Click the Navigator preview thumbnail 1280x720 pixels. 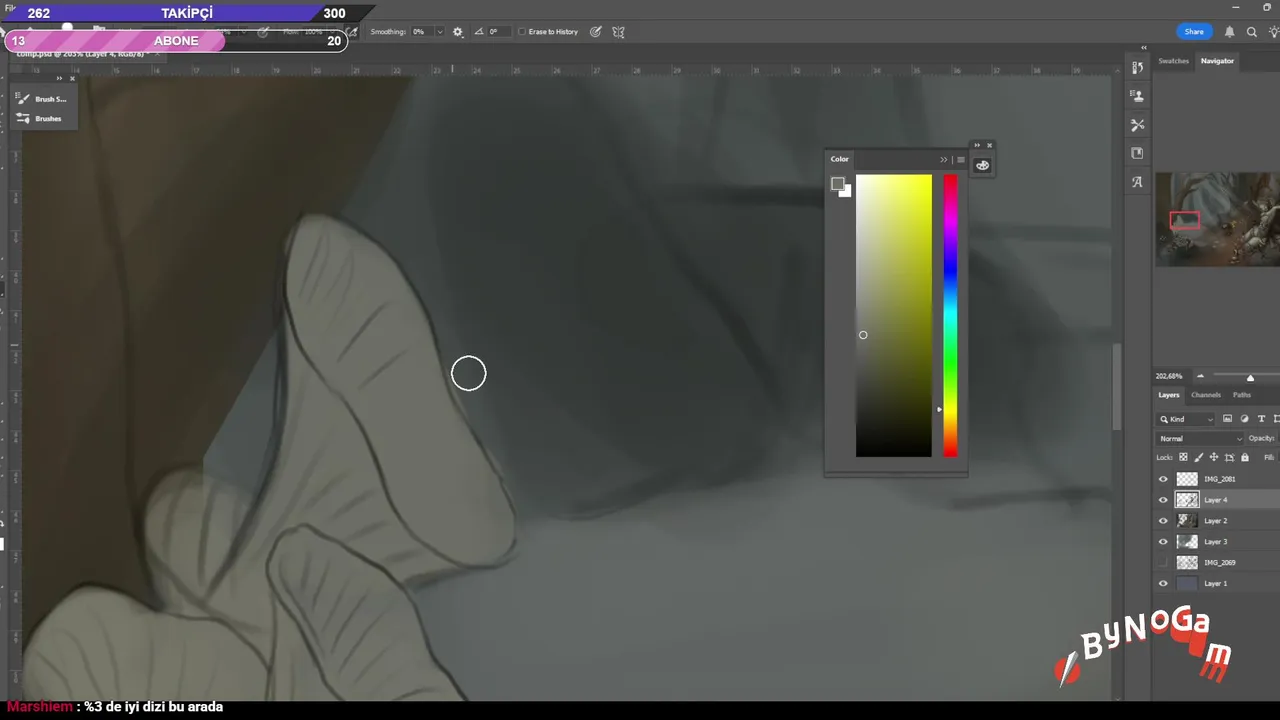[x=1217, y=219]
